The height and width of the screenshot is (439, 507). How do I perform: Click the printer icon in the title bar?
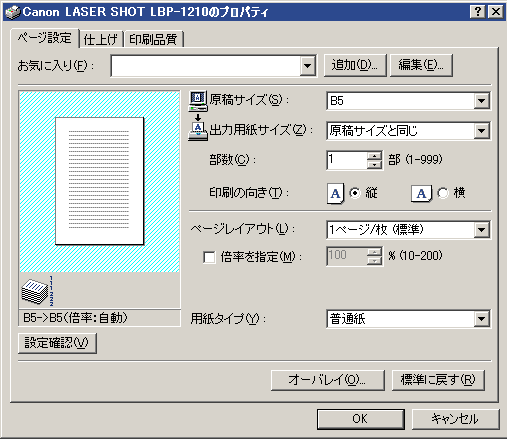pos(13,12)
